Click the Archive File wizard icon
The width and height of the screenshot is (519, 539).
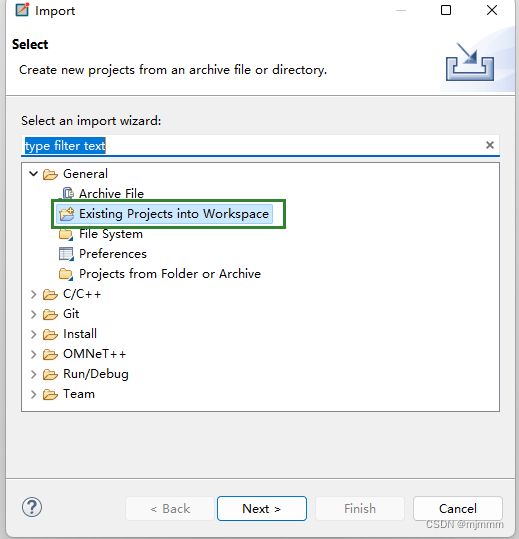tap(67, 193)
